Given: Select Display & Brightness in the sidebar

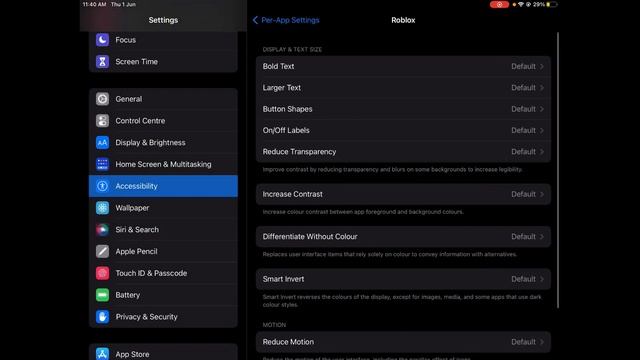Looking at the screenshot, I should pos(163,142).
